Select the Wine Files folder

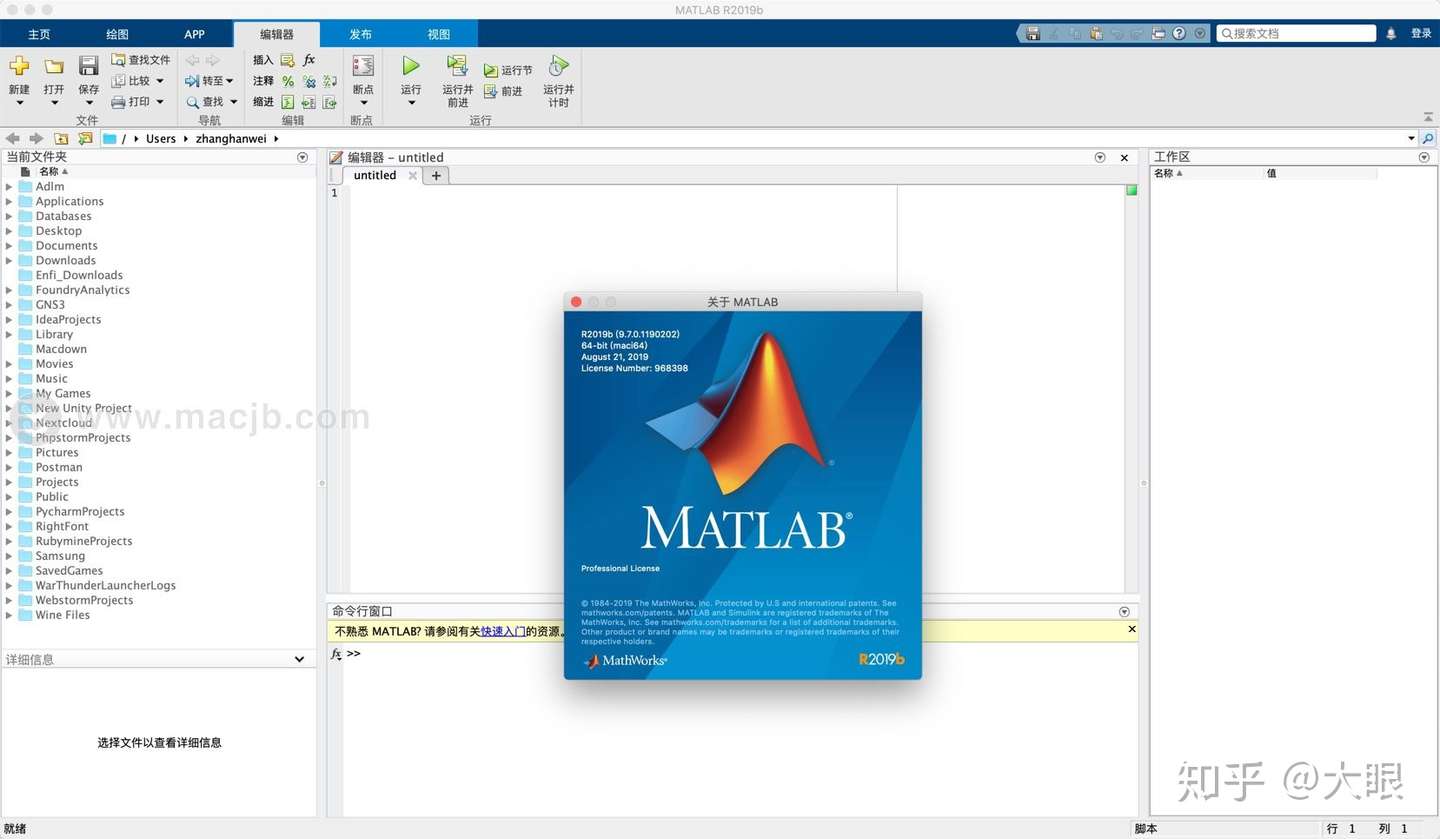click(x=63, y=615)
